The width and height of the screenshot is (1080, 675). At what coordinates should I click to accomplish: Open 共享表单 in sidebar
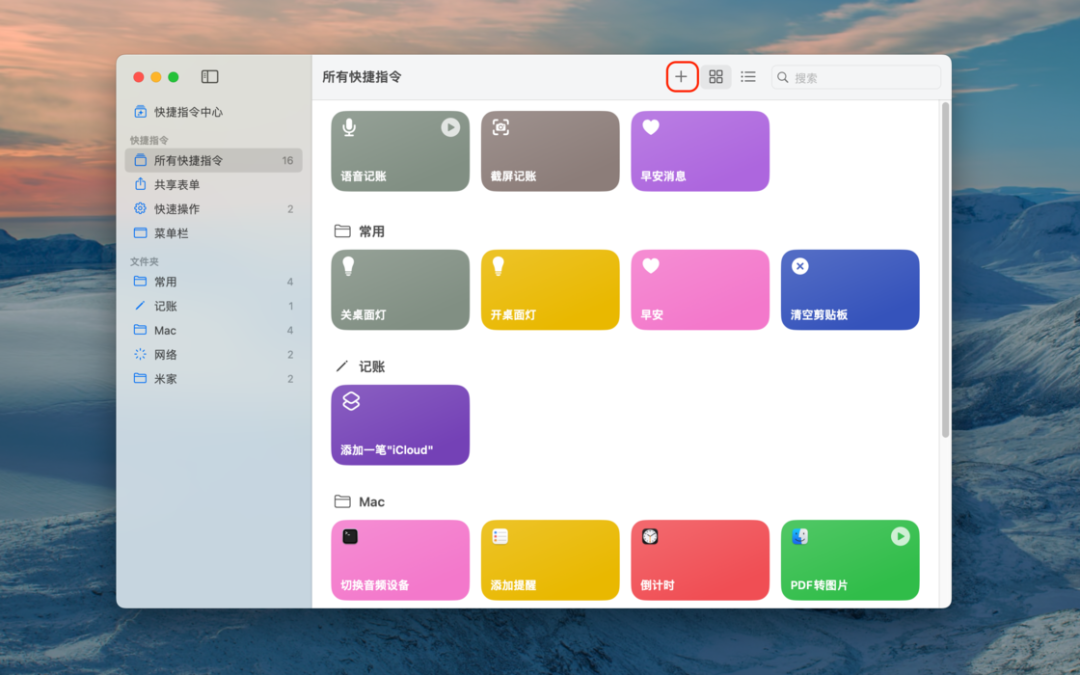tap(214, 185)
